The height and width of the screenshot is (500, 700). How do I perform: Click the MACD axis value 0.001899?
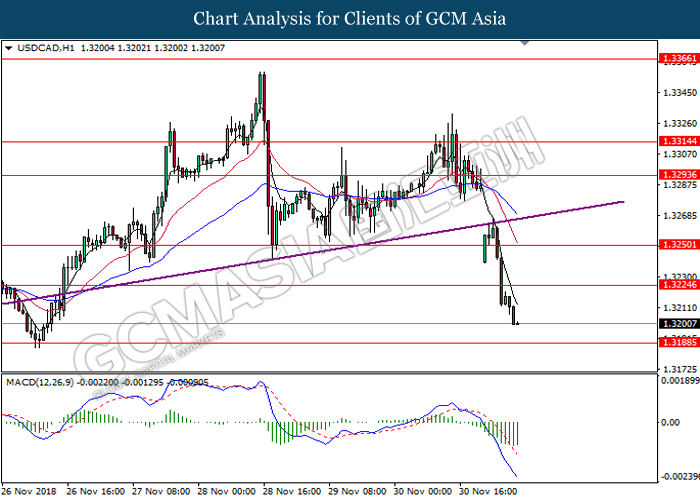pyautogui.click(x=680, y=380)
